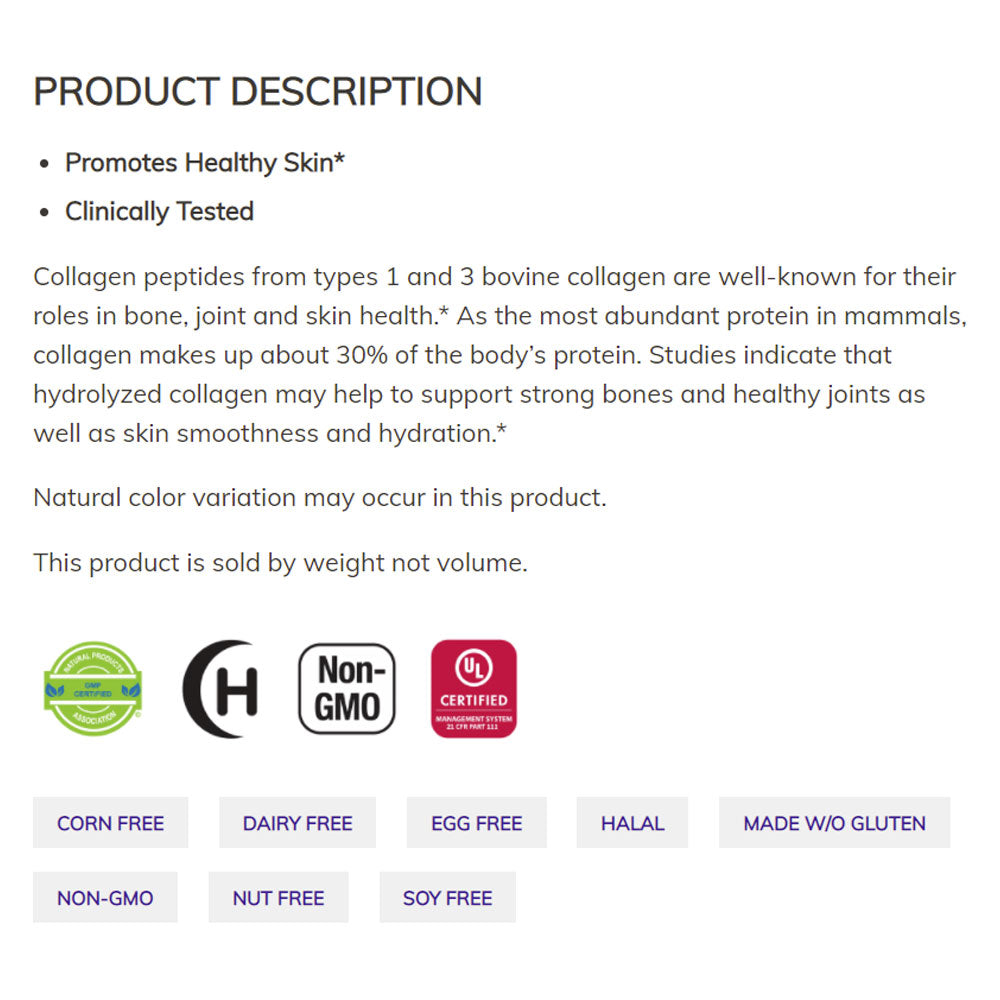Select the CORN FREE tag
Image resolution: width=1000 pixels, height=1000 pixels.
coord(110,823)
